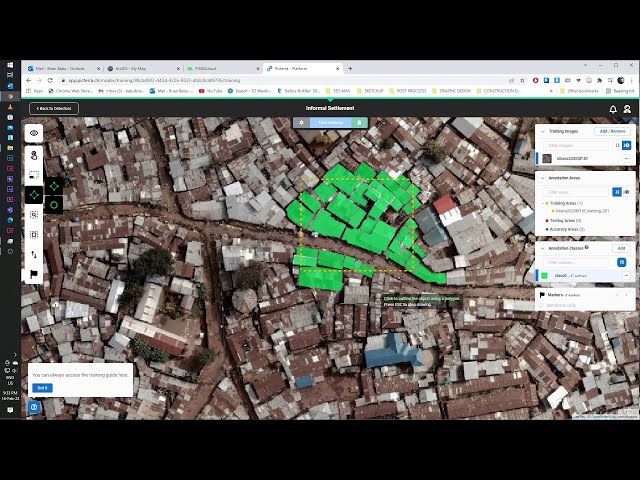Screen dimensions: 640x480
Task: Click the Filter areas input field
Action: pos(576,192)
